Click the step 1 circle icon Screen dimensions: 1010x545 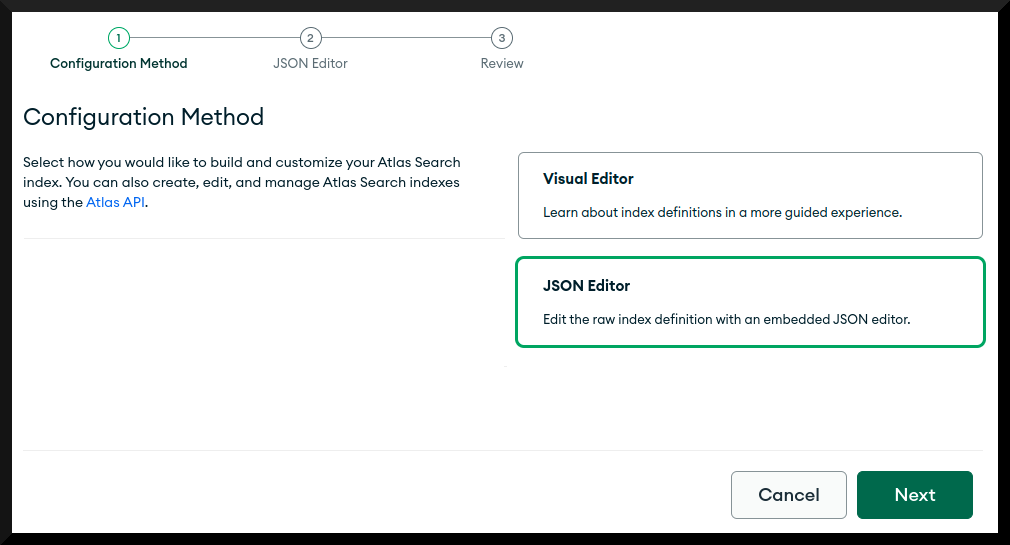(119, 38)
